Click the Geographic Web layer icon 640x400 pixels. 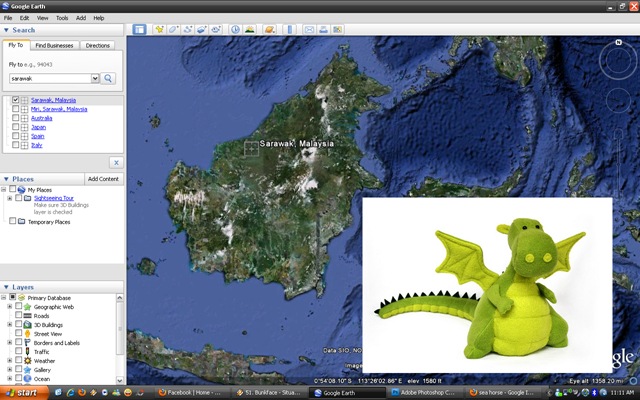[27, 307]
